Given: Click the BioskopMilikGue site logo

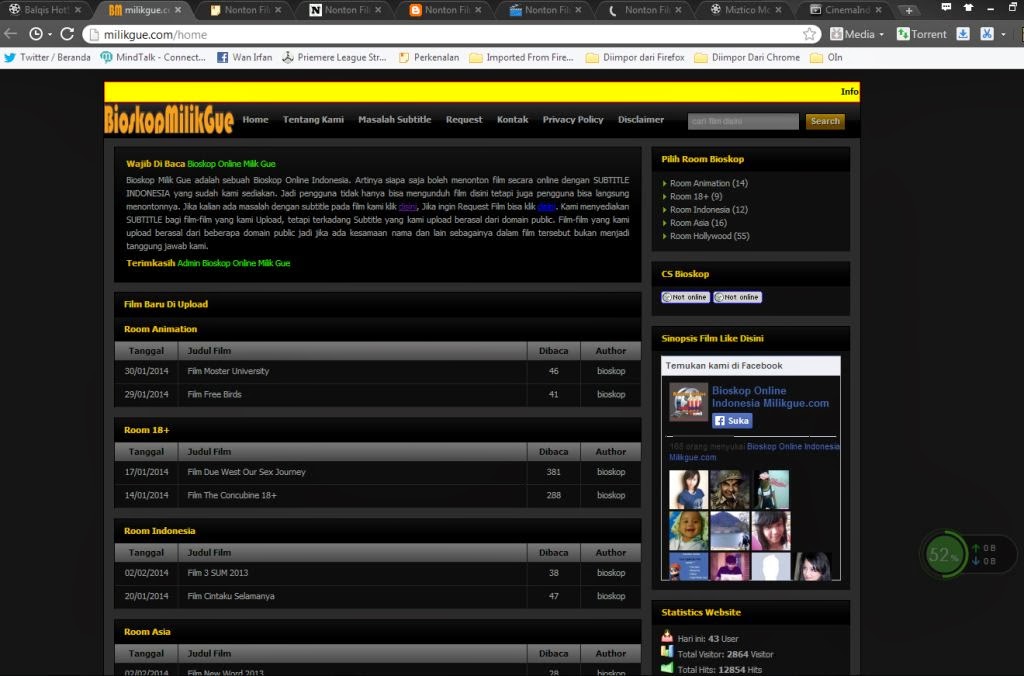Looking at the screenshot, I should (169, 119).
